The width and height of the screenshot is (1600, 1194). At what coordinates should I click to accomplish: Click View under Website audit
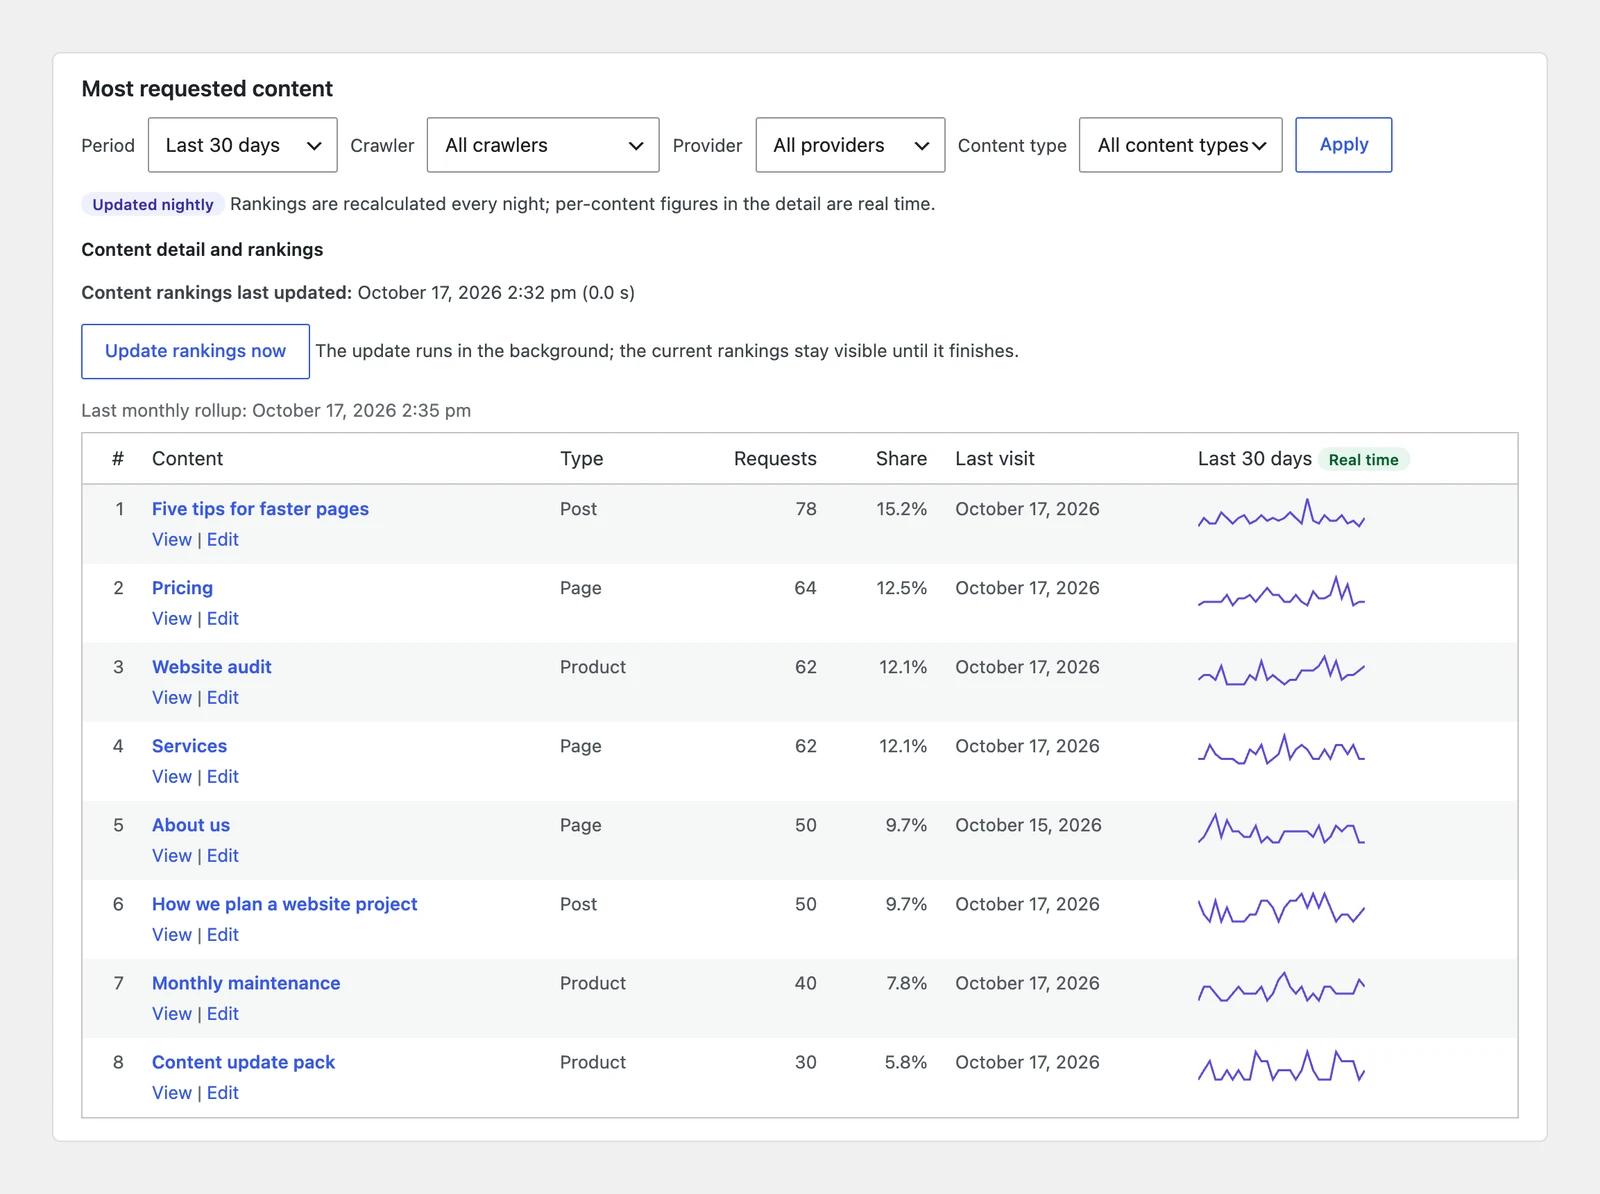coord(172,698)
